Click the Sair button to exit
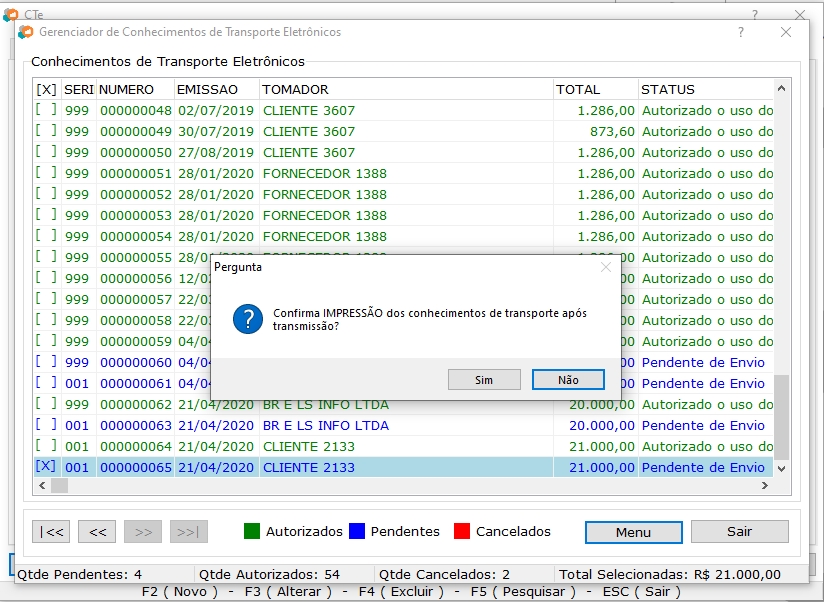Viewport: 824px width, 602px height. (739, 531)
